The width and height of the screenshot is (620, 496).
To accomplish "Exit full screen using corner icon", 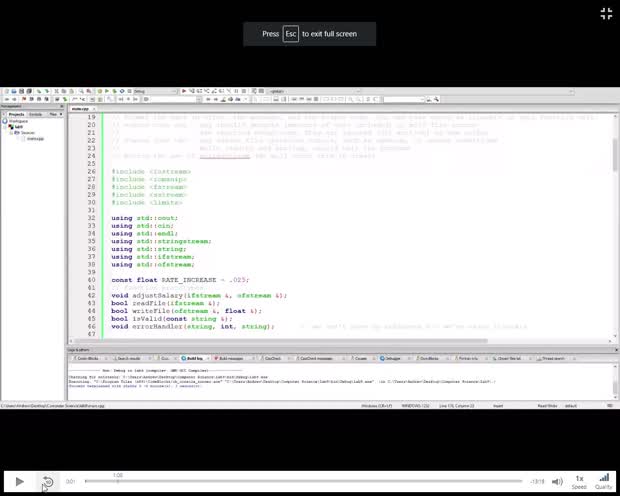I will click(x=606, y=14).
